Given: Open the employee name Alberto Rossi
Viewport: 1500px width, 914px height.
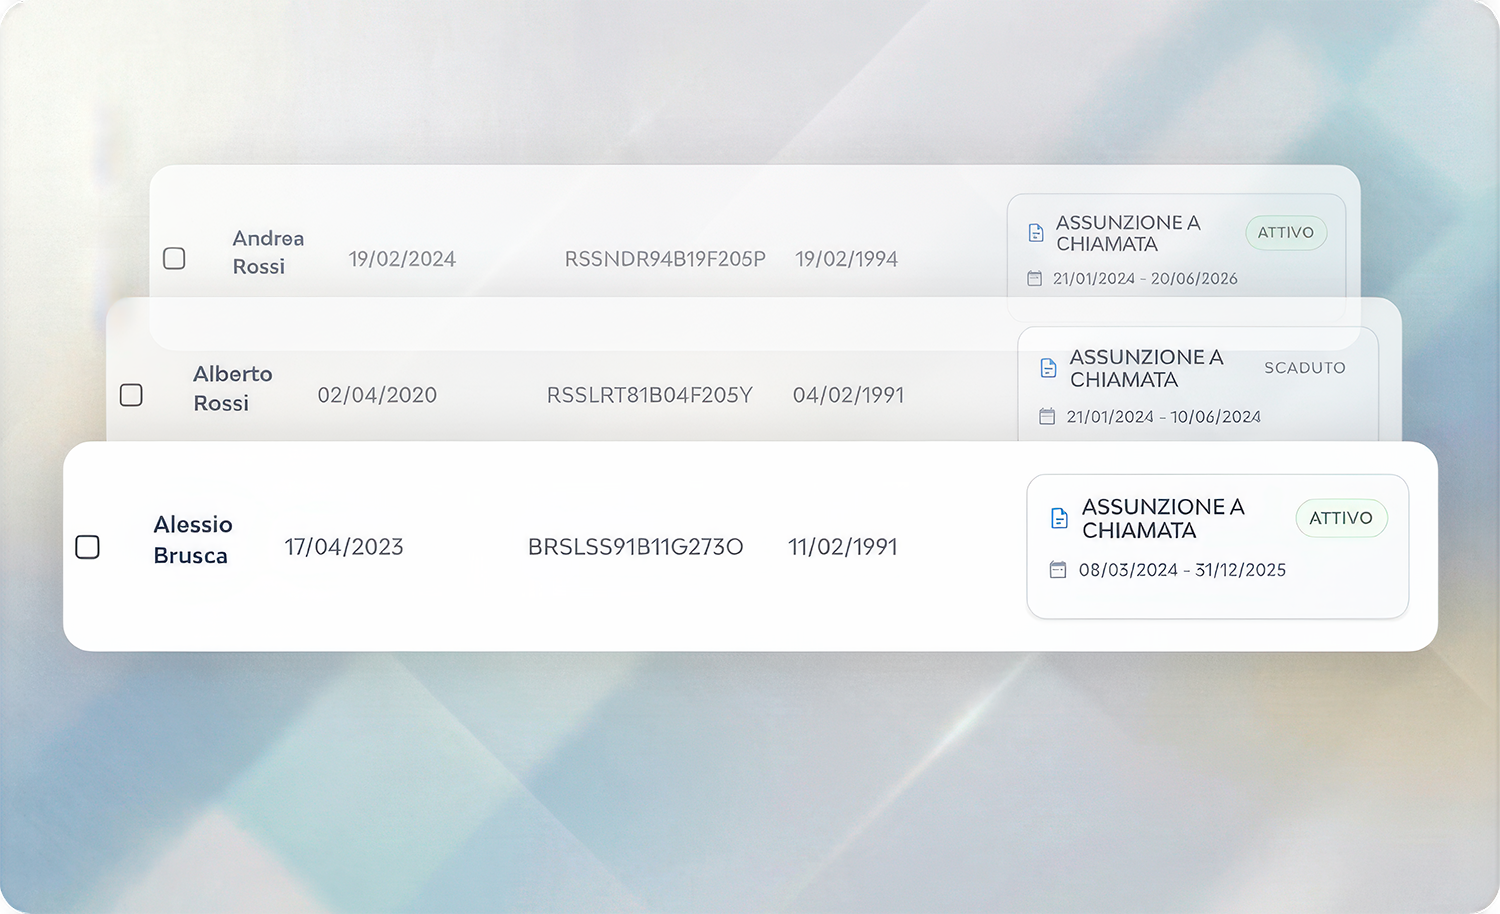Looking at the screenshot, I should click(x=232, y=388).
